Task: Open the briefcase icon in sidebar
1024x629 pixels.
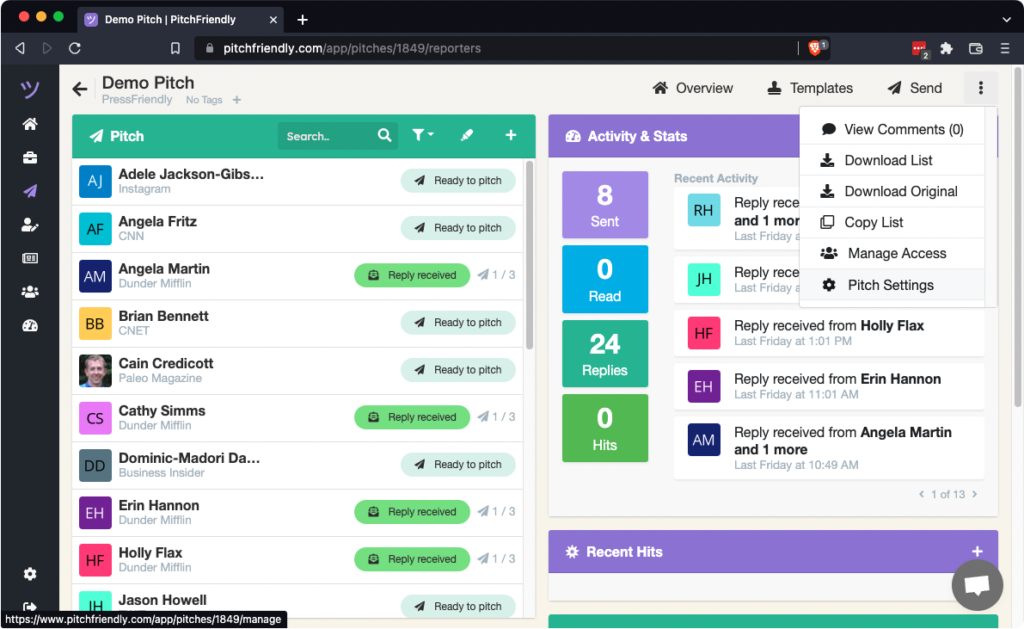Action: 30,158
